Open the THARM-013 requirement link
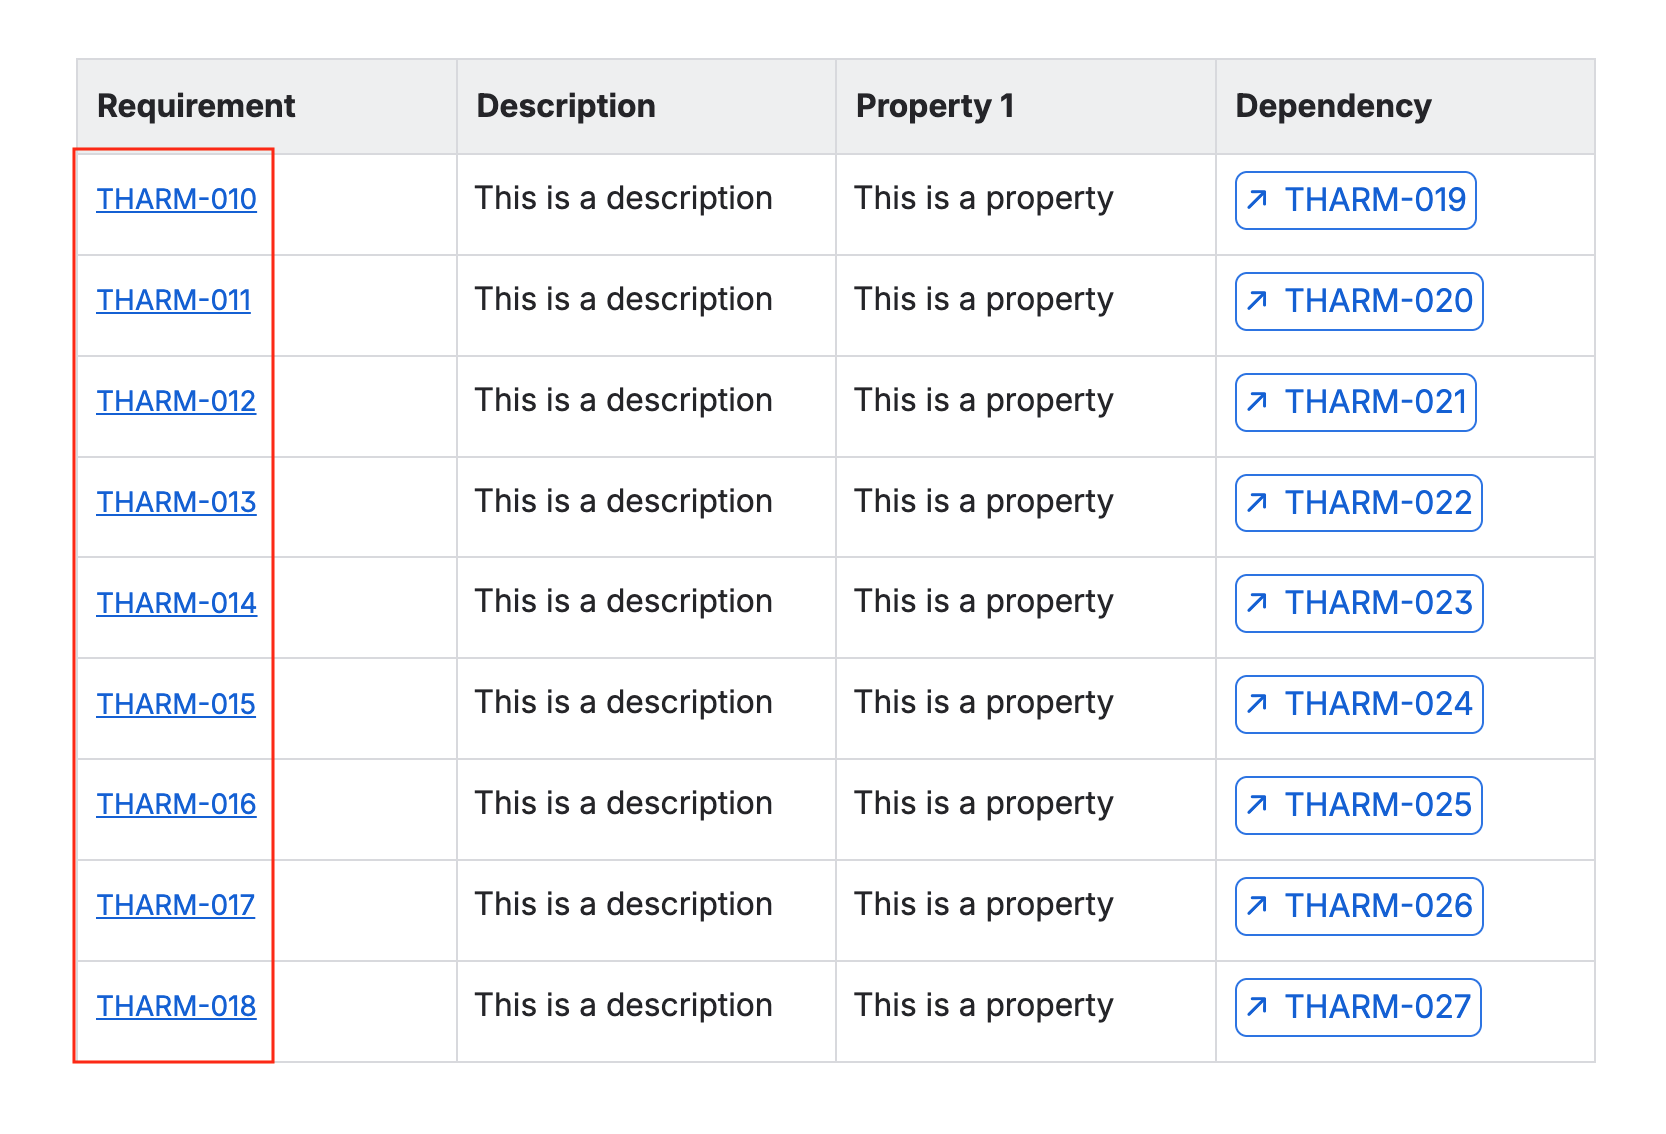 coord(176,503)
